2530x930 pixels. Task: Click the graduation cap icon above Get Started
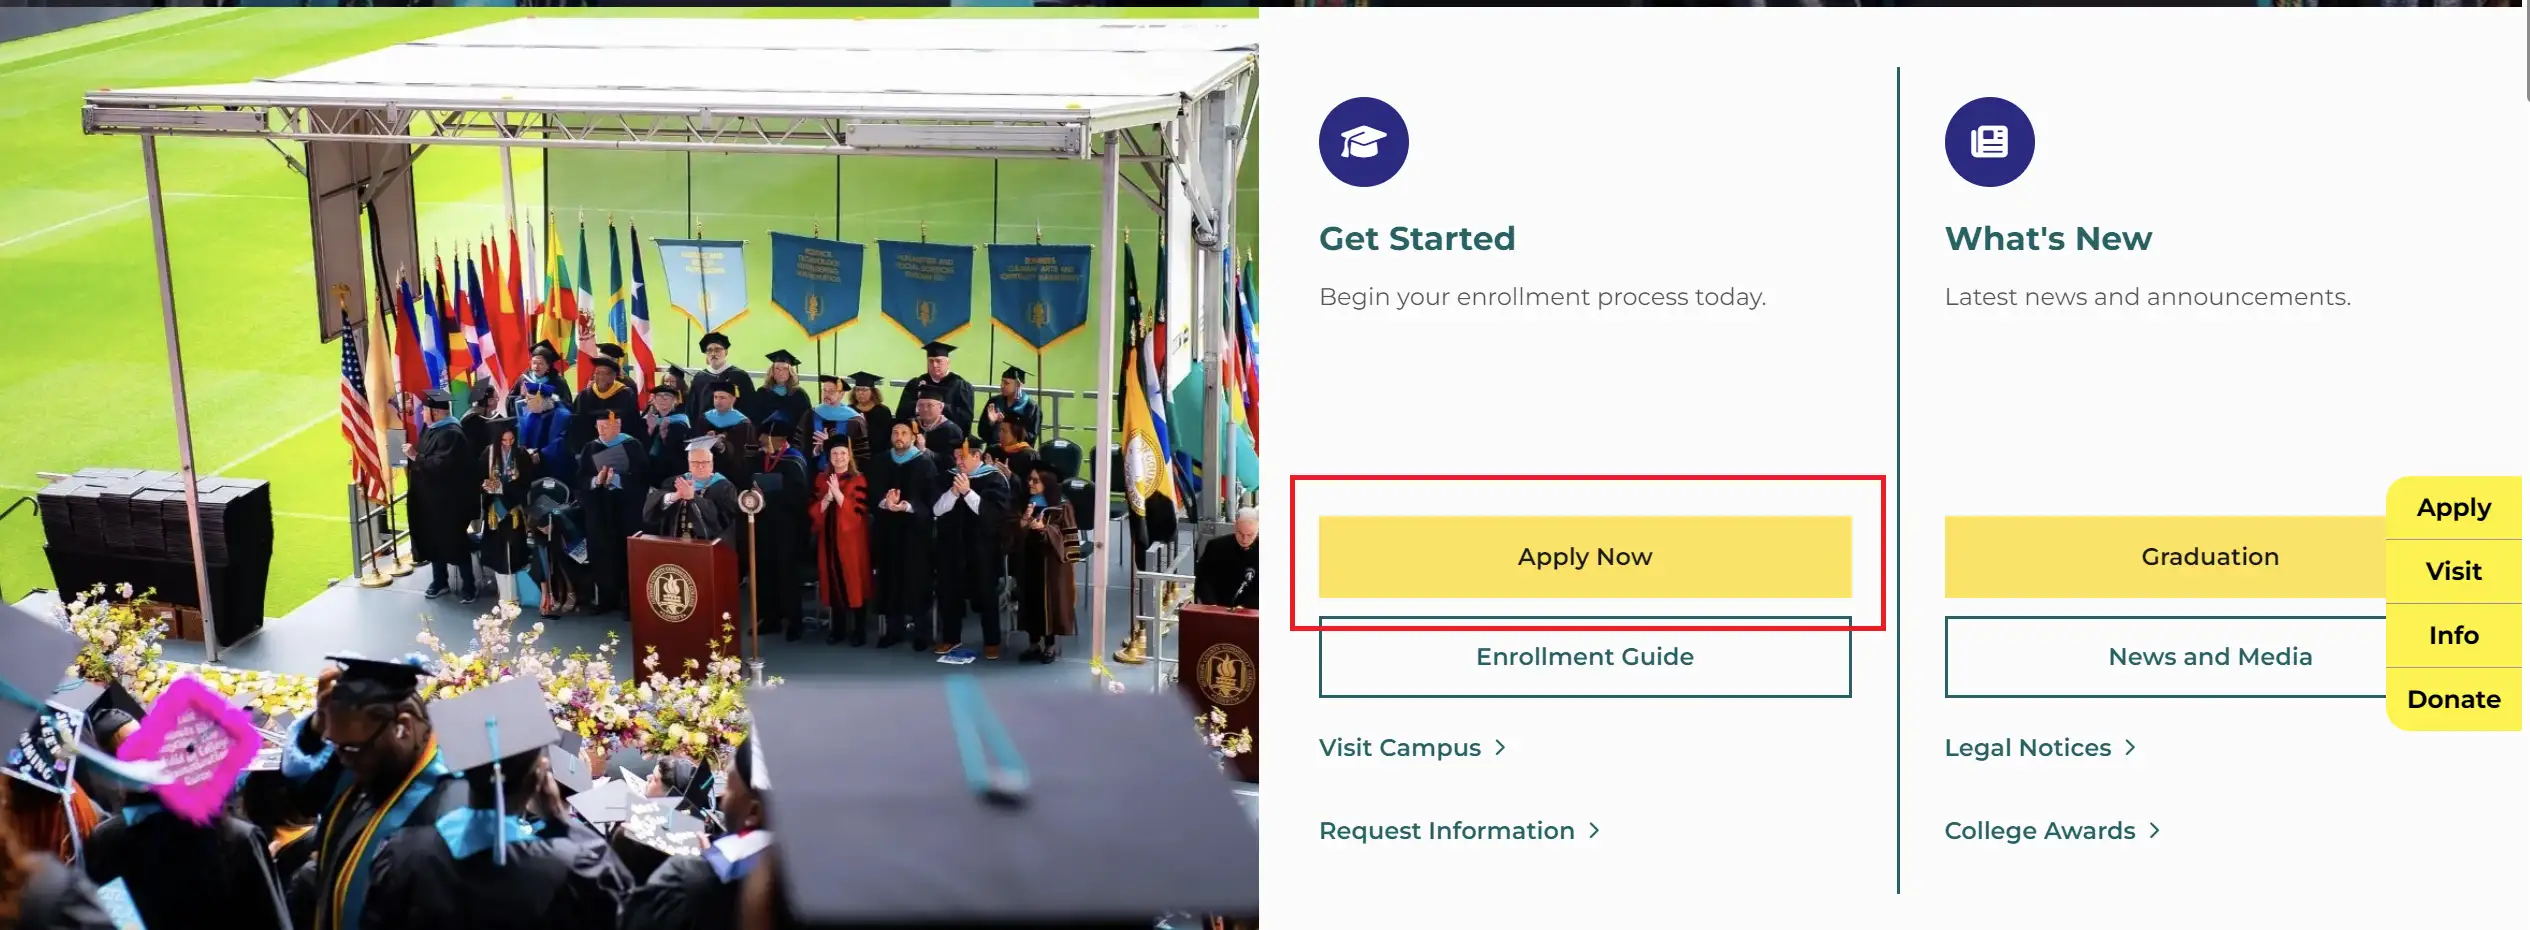click(x=1363, y=142)
